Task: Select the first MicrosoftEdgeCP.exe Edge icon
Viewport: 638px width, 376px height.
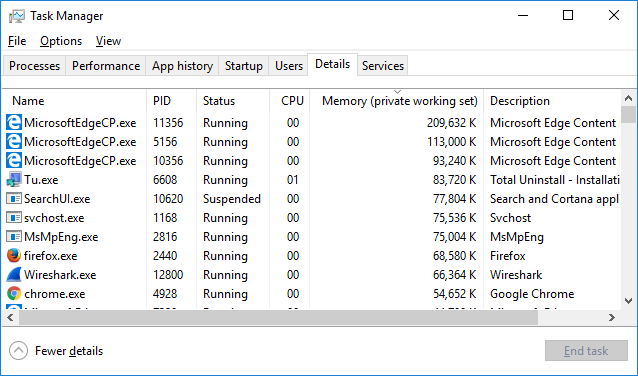Action: tap(13, 123)
